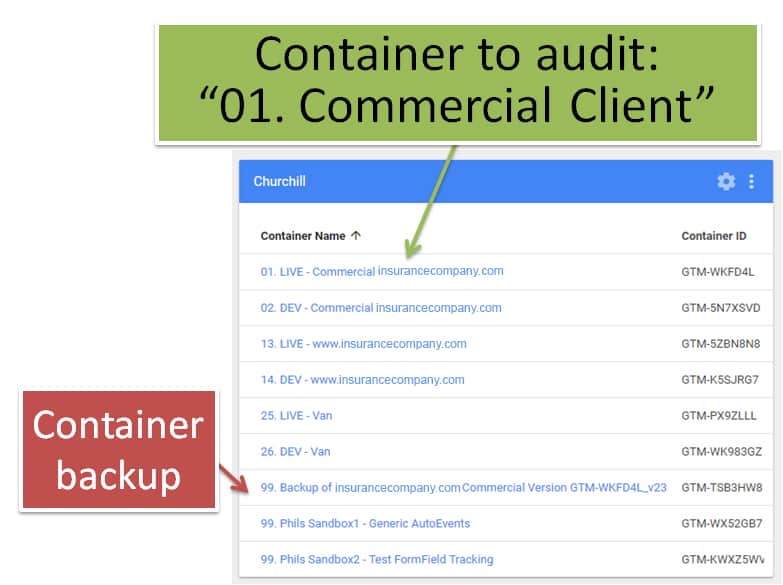
Task: Open 02. DEV - Commercial container
Action: (x=381, y=308)
